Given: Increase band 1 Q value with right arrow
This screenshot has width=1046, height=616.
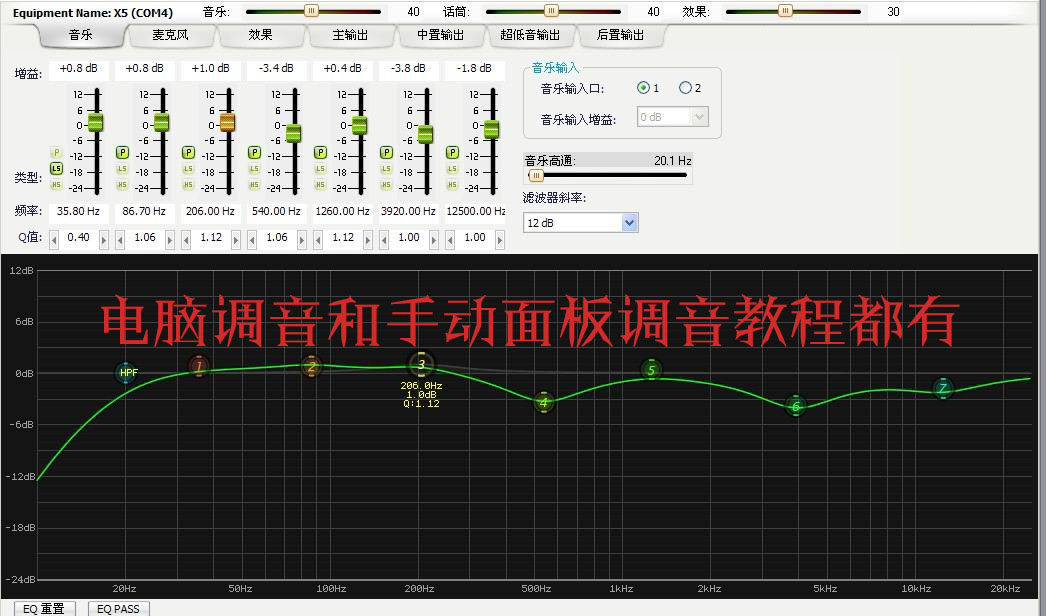Looking at the screenshot, I should point(105,239).
